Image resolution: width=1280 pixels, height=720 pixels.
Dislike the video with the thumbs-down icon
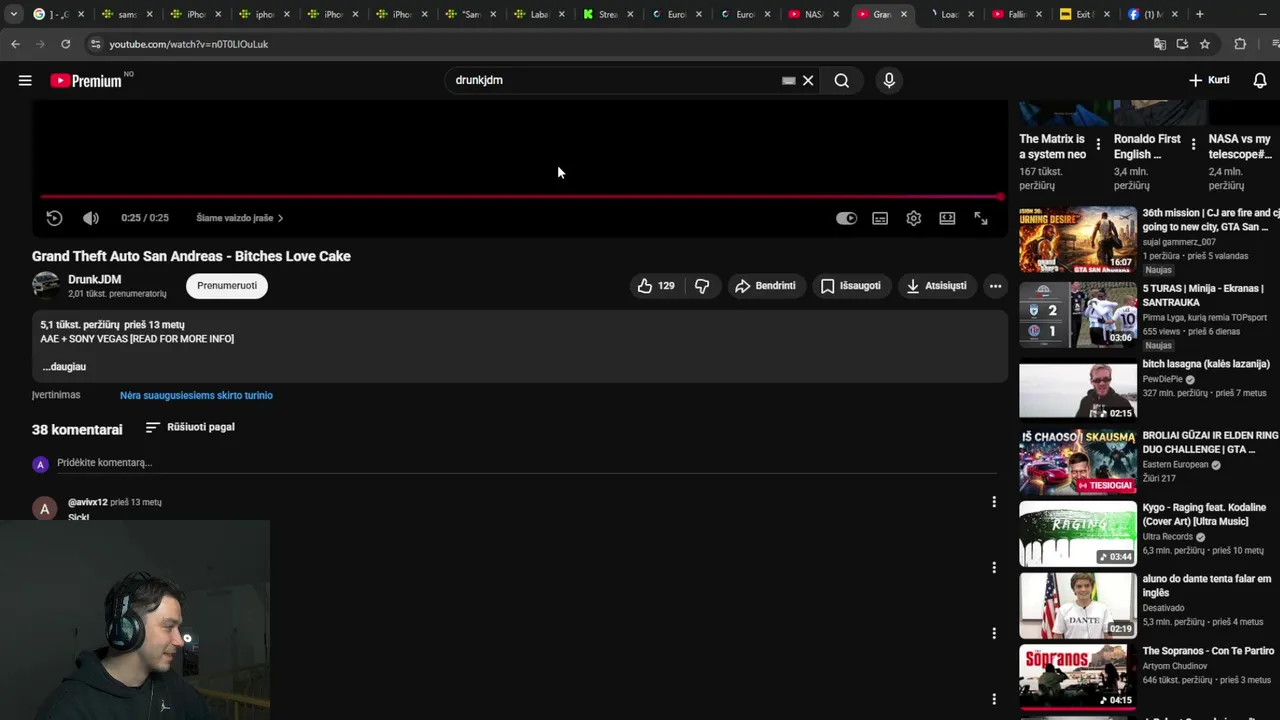[x=702, y=286]
